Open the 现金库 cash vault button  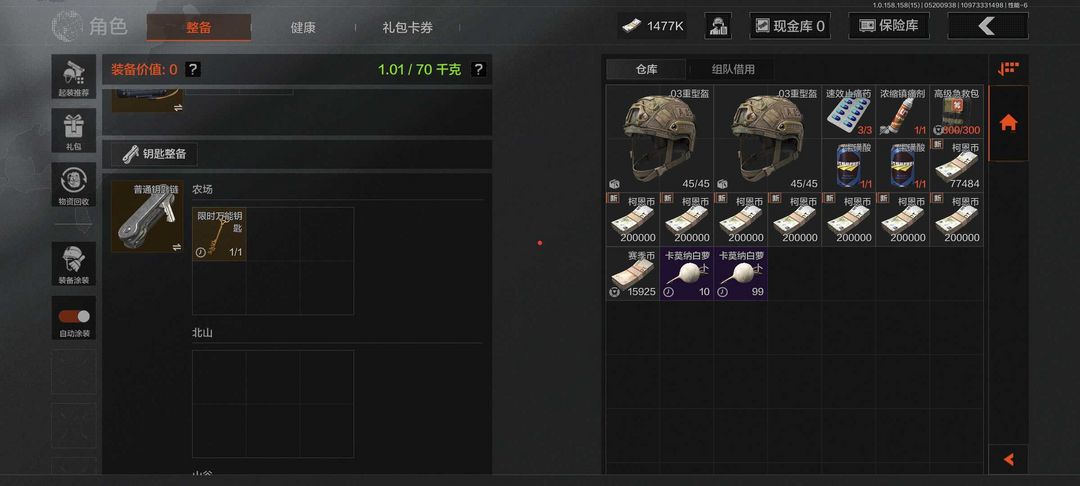[x=790, y=26]
